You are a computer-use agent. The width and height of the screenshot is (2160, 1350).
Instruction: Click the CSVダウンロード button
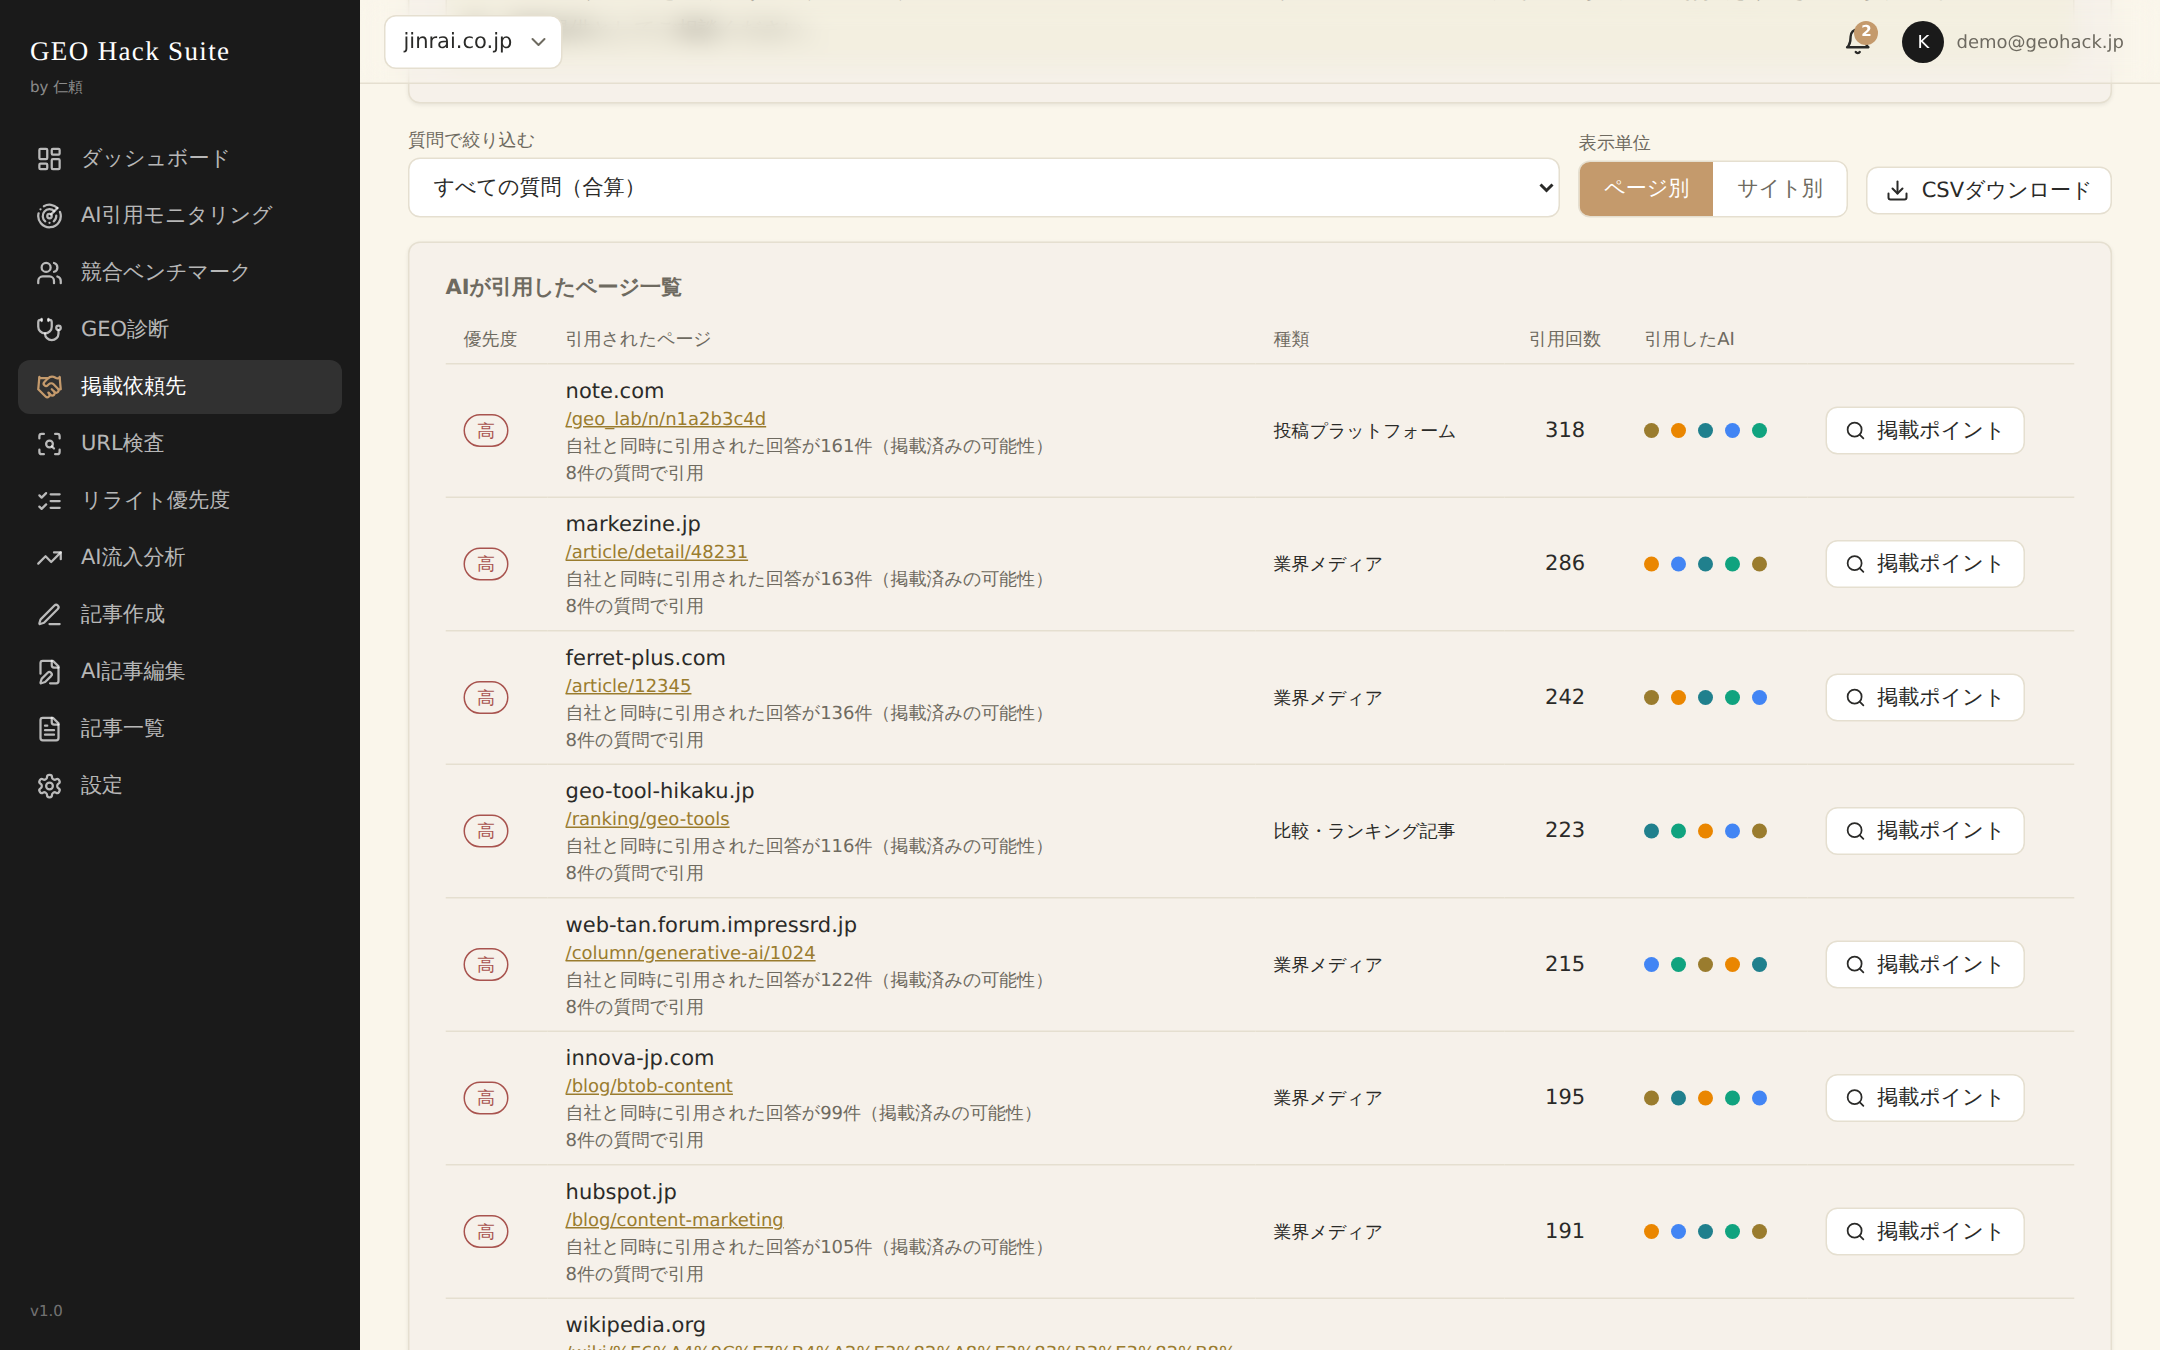[x=1989, y=190]
